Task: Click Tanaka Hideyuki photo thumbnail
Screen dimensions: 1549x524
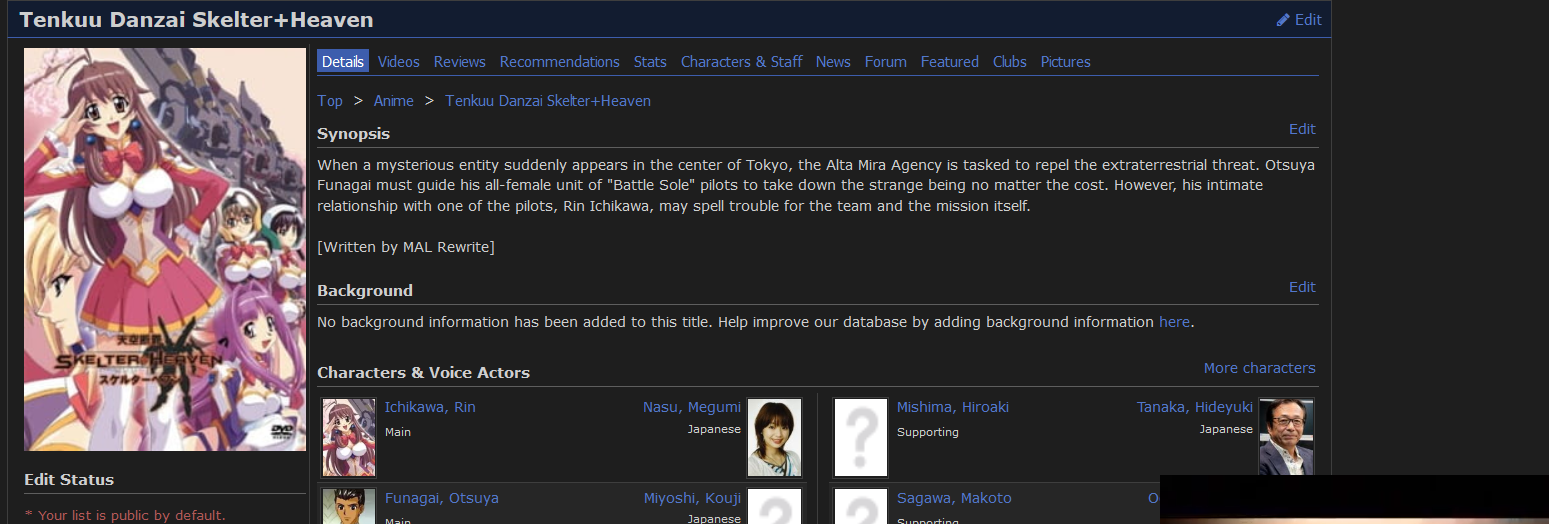Action: click(1286, 436)
